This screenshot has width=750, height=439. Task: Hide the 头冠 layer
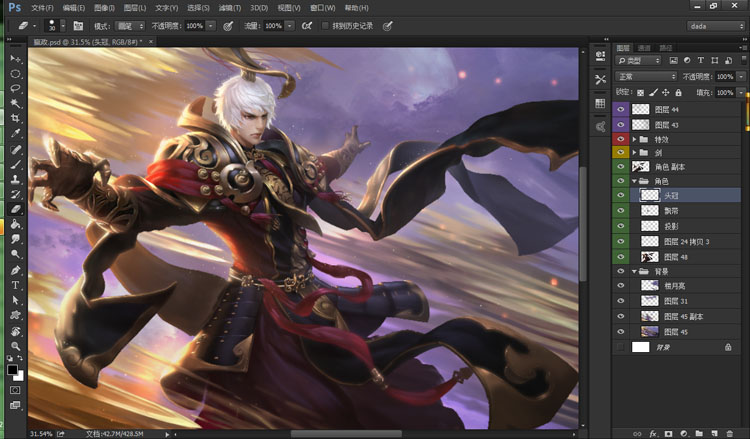coord(620,195)
